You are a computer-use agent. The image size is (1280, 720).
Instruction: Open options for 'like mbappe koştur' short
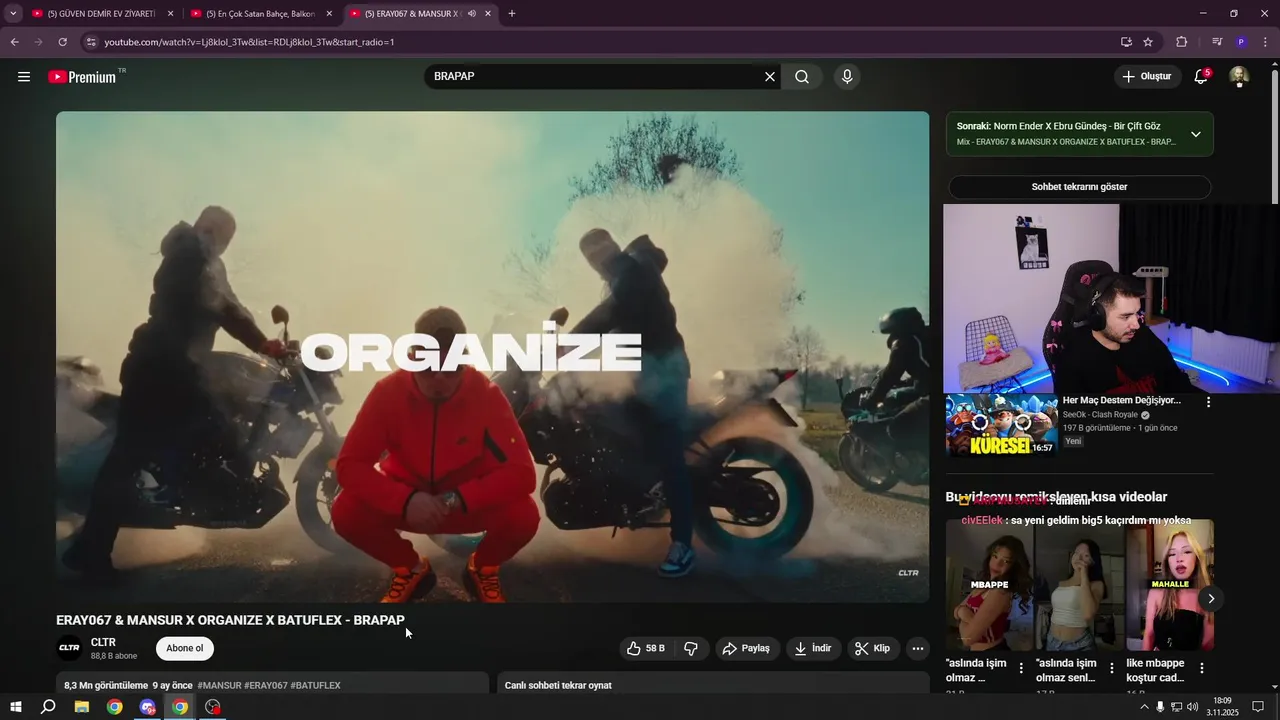point(1201,668)
